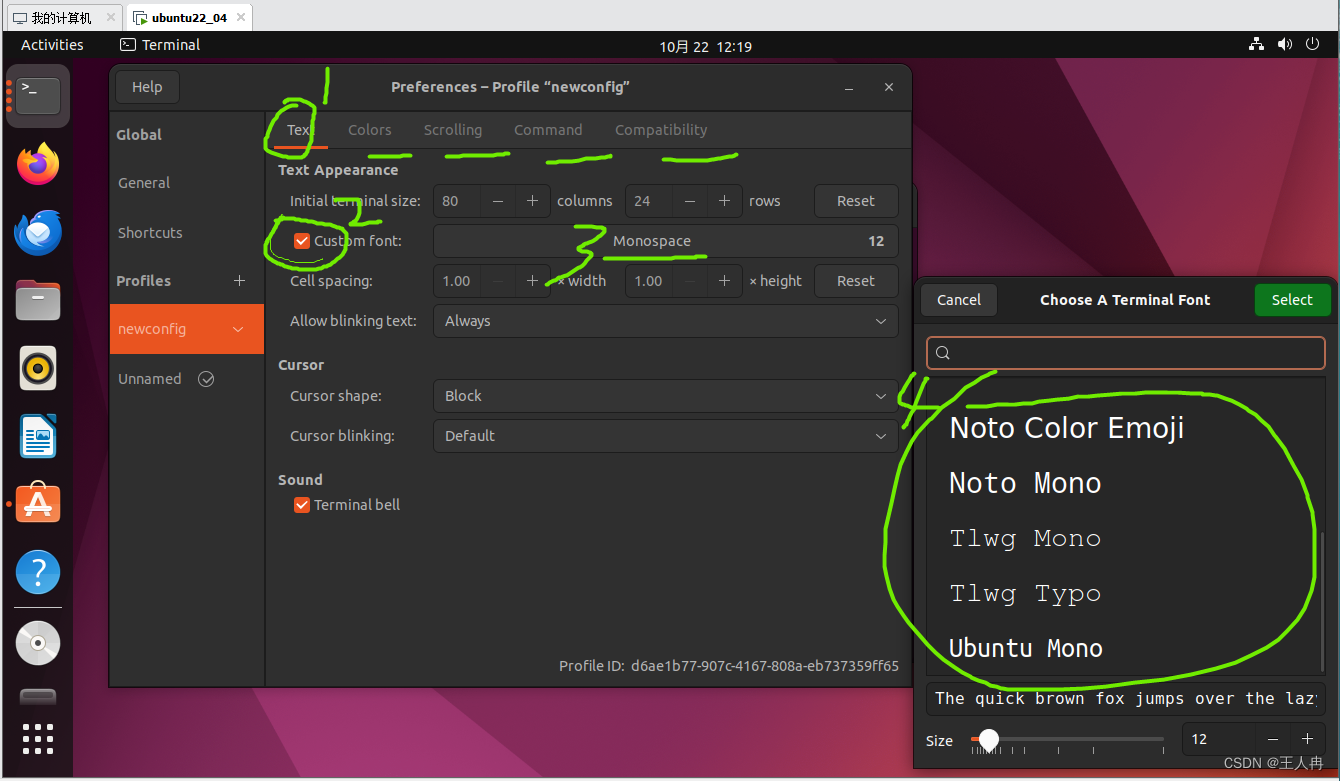Select the Unnamed profile
Viewport: 1340px width, 781px height.
(x=186, y=379)
